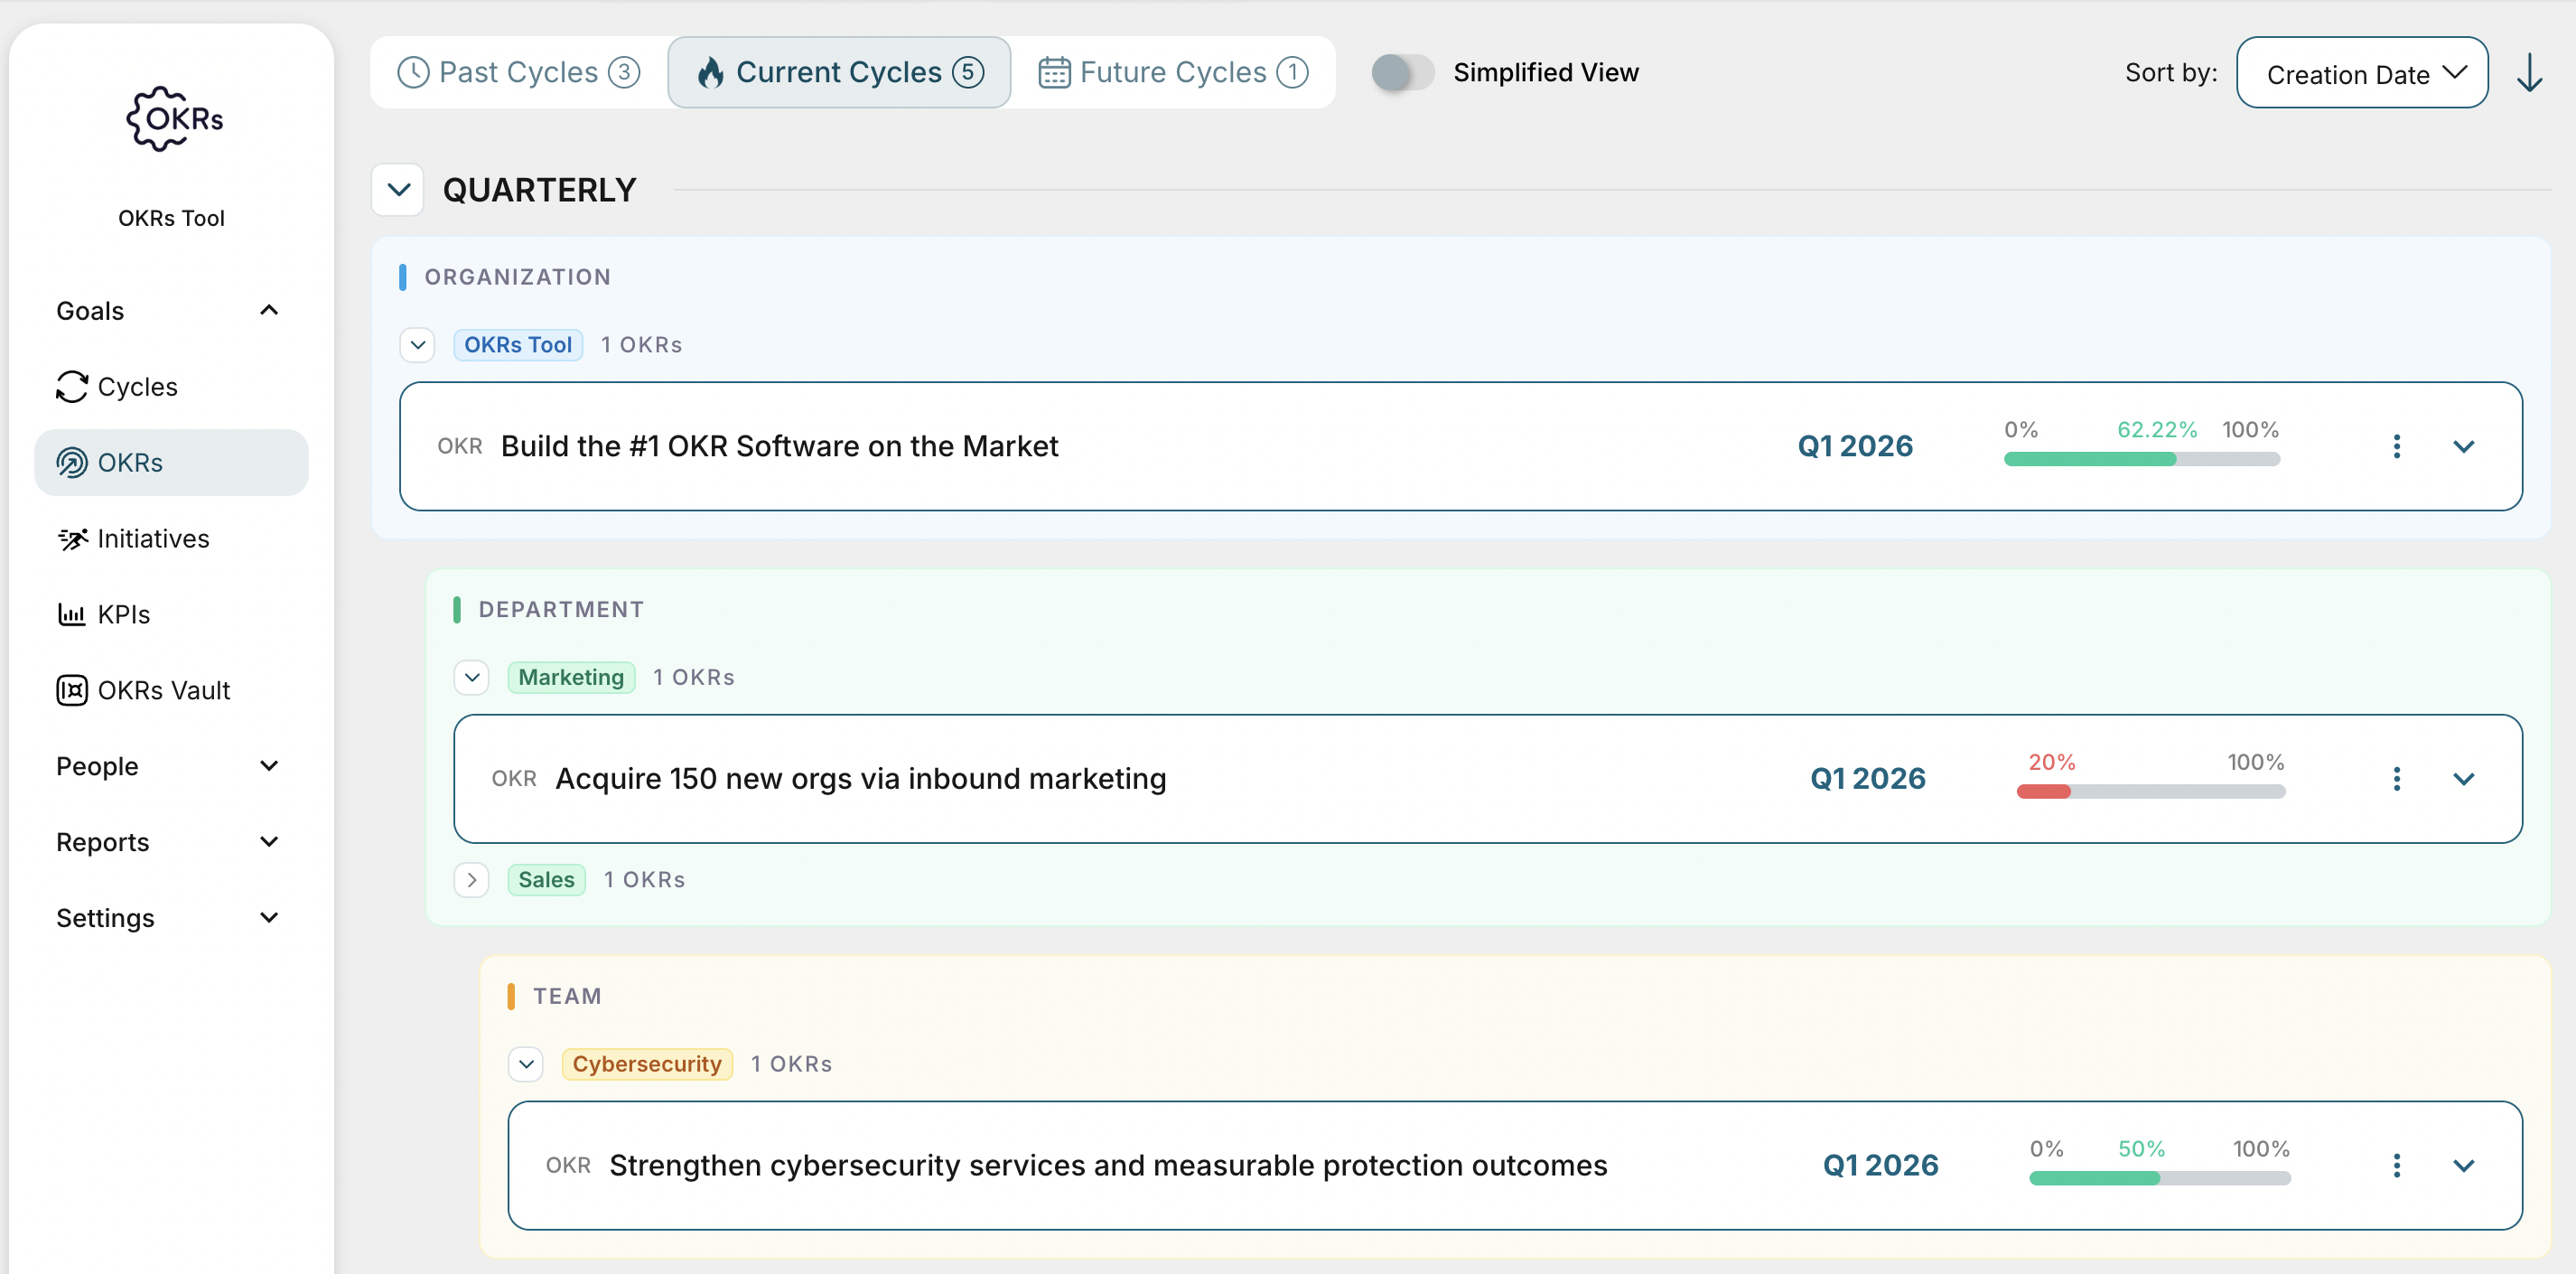Select the Cycles icon in the sidebar
Viewport: 2576px width, 1274px height.
coord(71,386)
